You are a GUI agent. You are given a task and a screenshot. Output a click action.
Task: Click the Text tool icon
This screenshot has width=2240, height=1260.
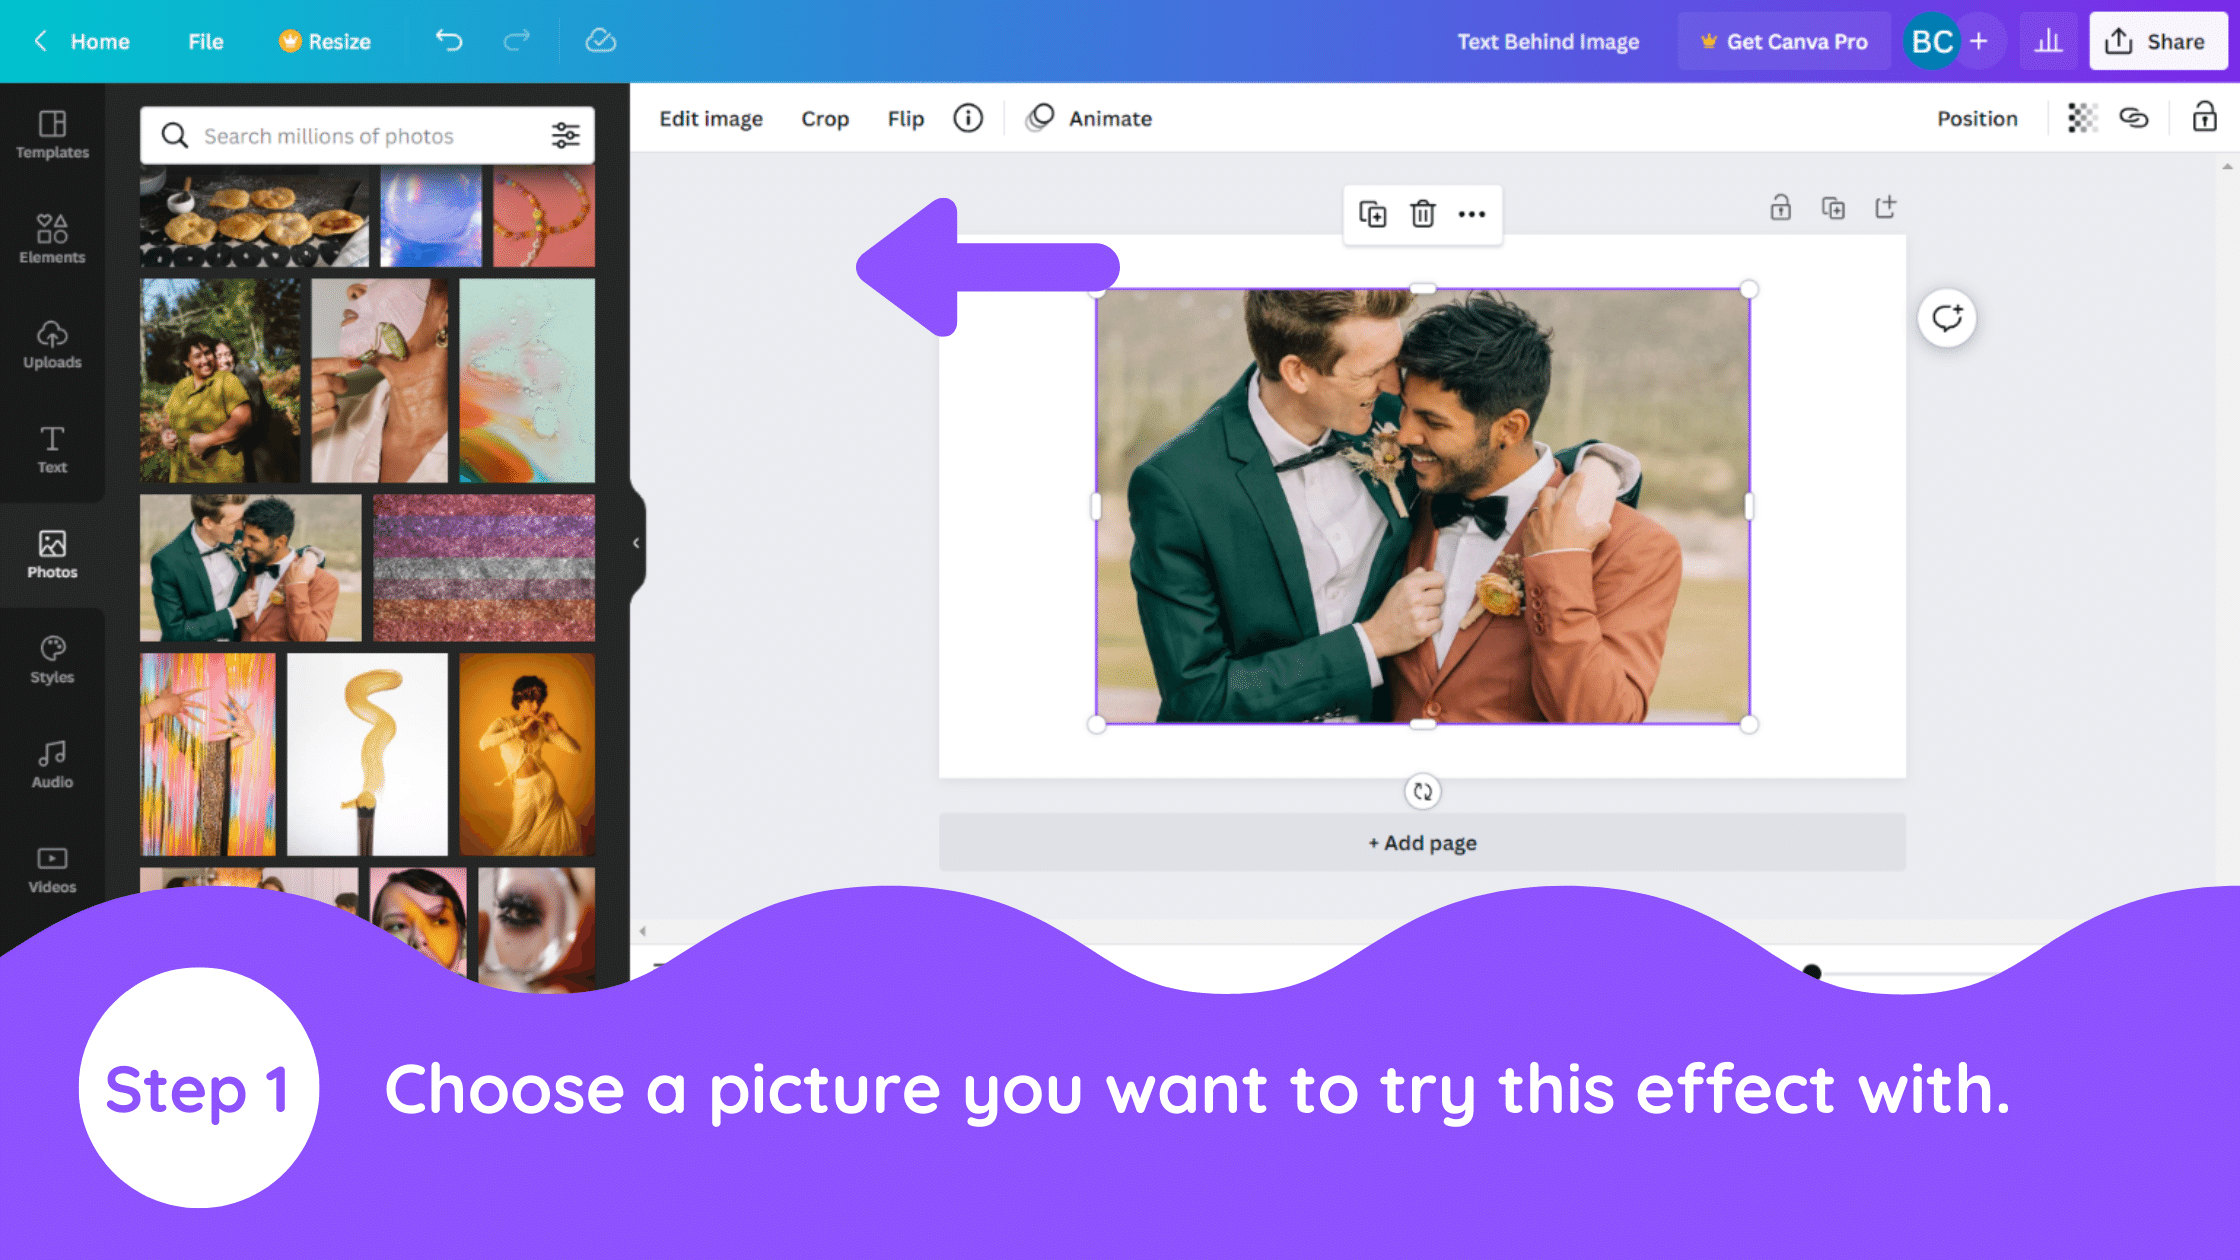point(51,445)
